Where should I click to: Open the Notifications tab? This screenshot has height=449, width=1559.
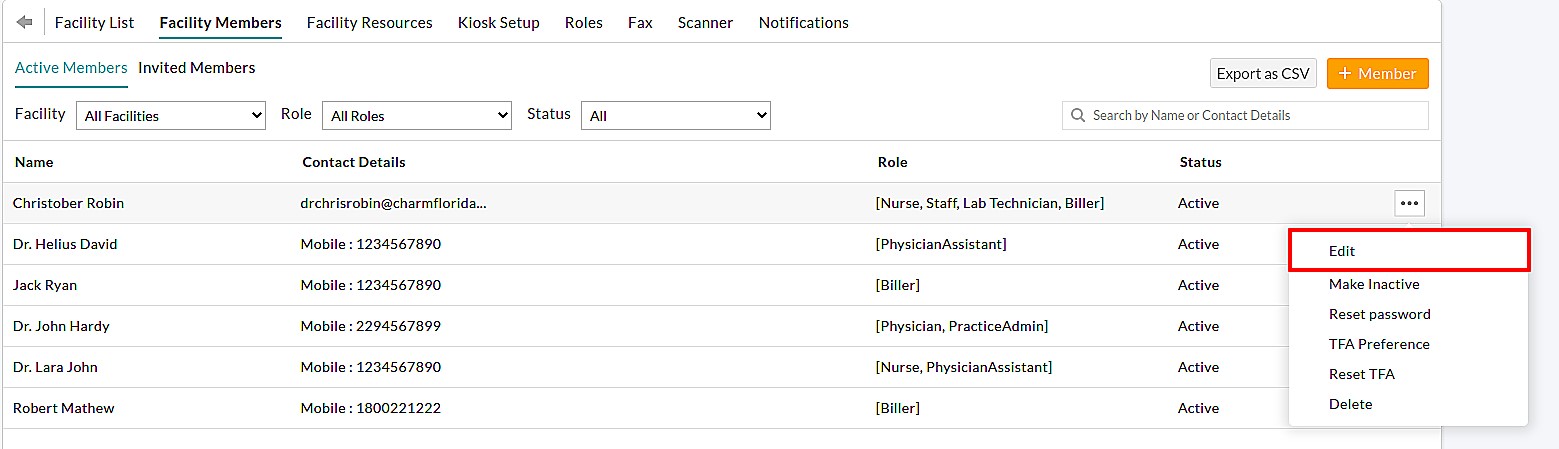(803, 22)
